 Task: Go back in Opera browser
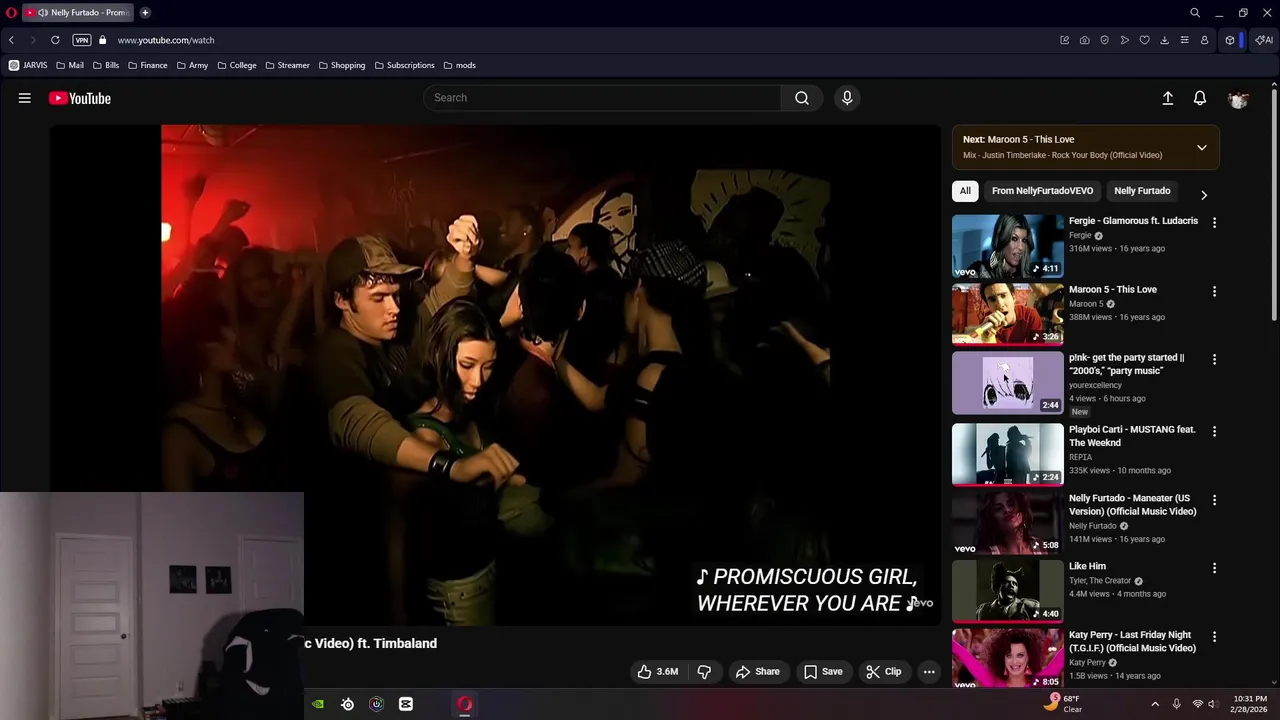(x=11, y=40)
